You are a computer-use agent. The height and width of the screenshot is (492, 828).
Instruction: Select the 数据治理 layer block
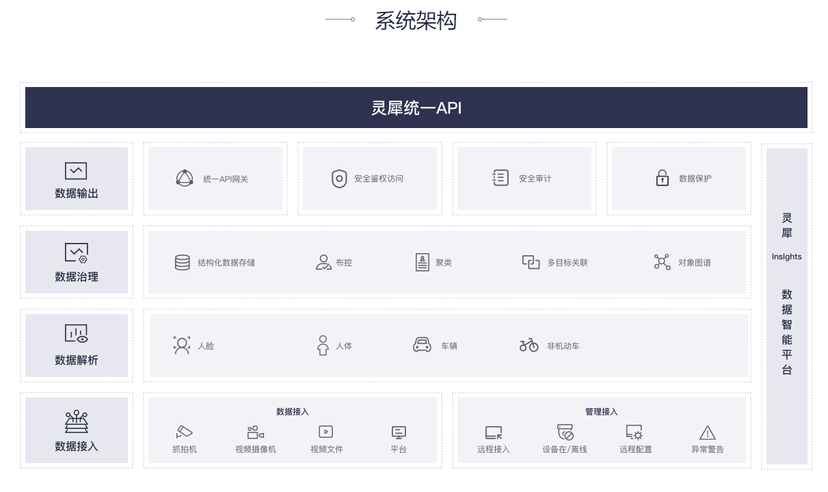(x=77, y=262)
